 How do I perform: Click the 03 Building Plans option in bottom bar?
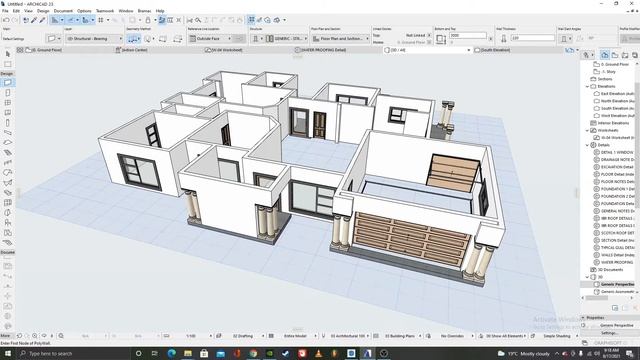399,336
